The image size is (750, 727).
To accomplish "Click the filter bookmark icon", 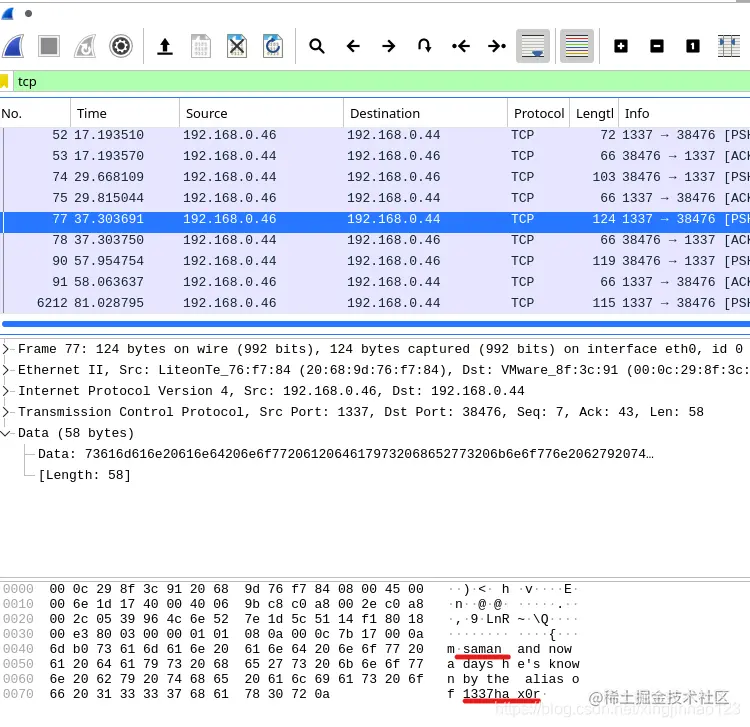I will tap(5, 81).
